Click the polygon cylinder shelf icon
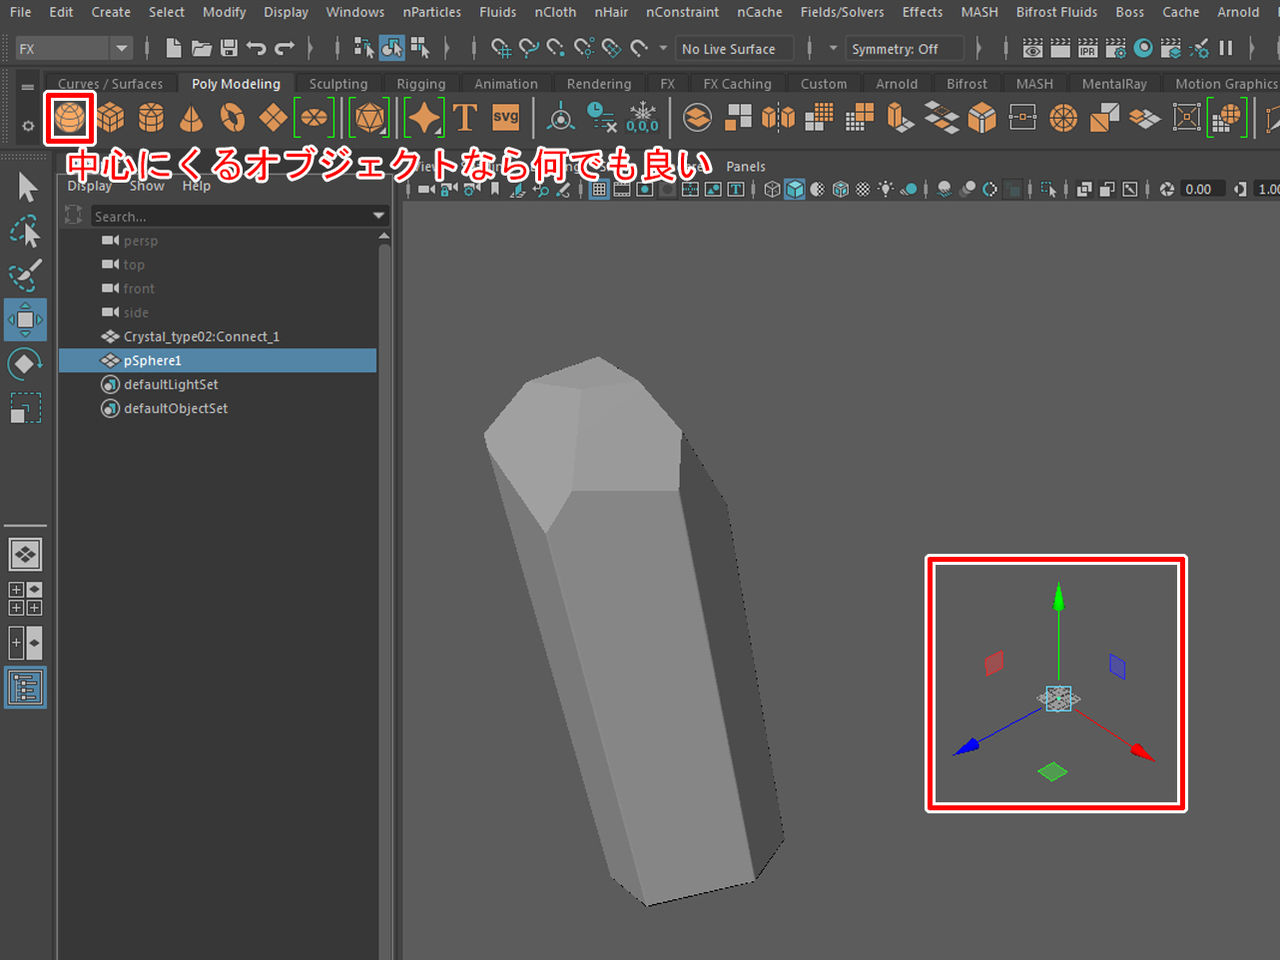 pos(151,118)
